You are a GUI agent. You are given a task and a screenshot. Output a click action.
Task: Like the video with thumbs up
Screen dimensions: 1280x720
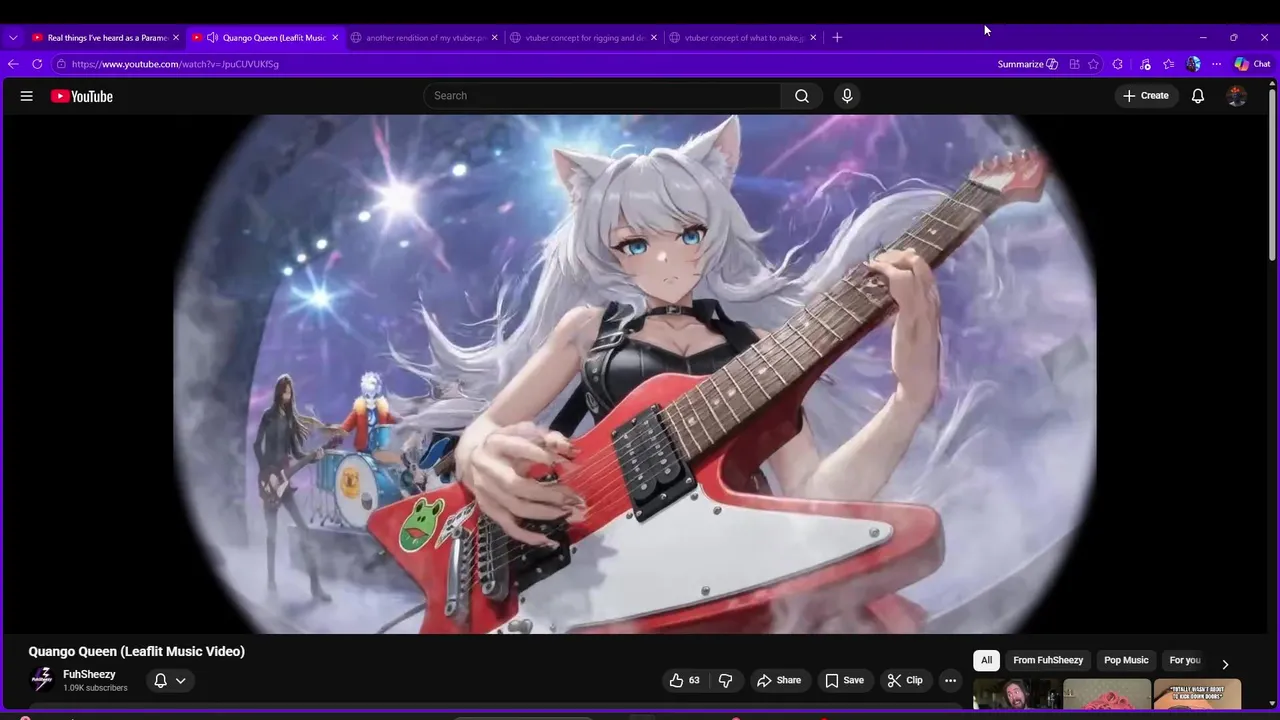[x=685, y=680]
